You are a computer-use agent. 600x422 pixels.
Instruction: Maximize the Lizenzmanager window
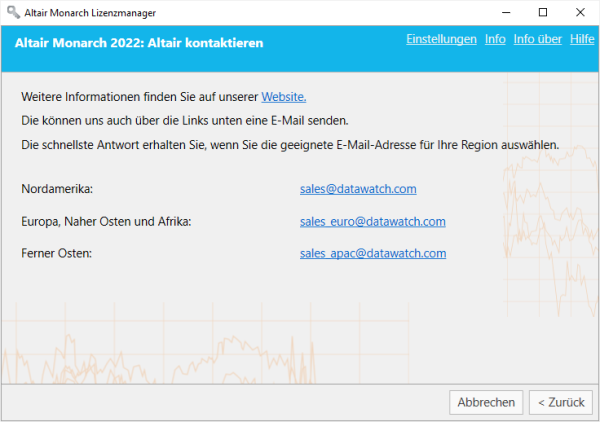coord(543,12)
